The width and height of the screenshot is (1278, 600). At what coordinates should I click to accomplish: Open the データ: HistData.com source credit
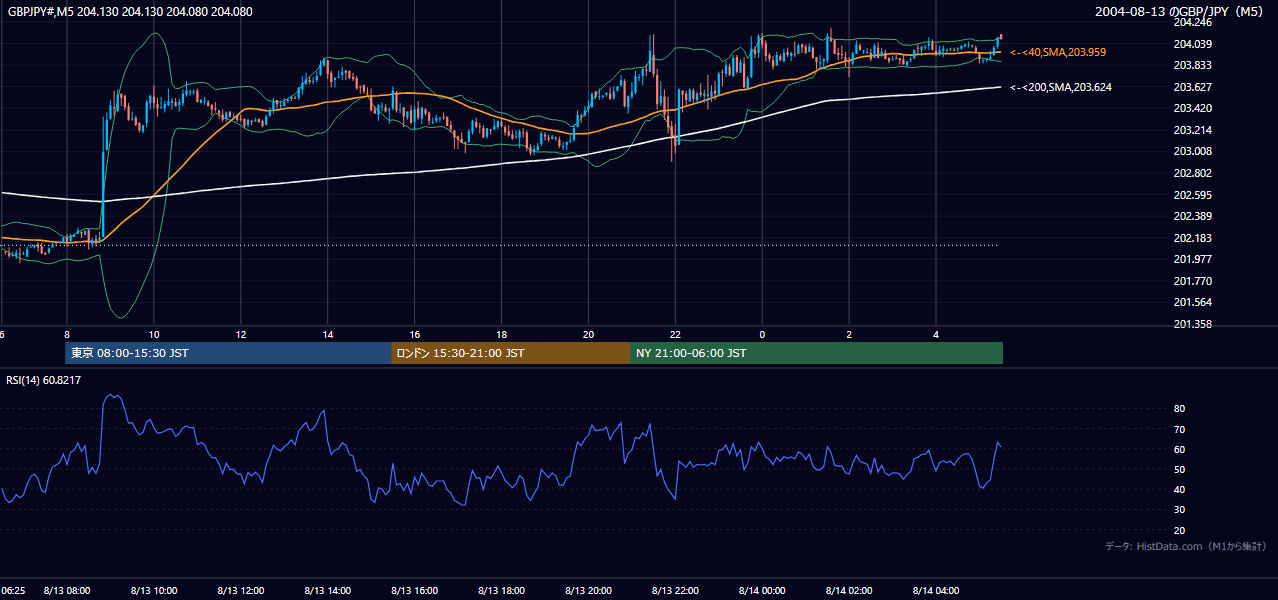pyautogui.click(x=1185, y=546)
